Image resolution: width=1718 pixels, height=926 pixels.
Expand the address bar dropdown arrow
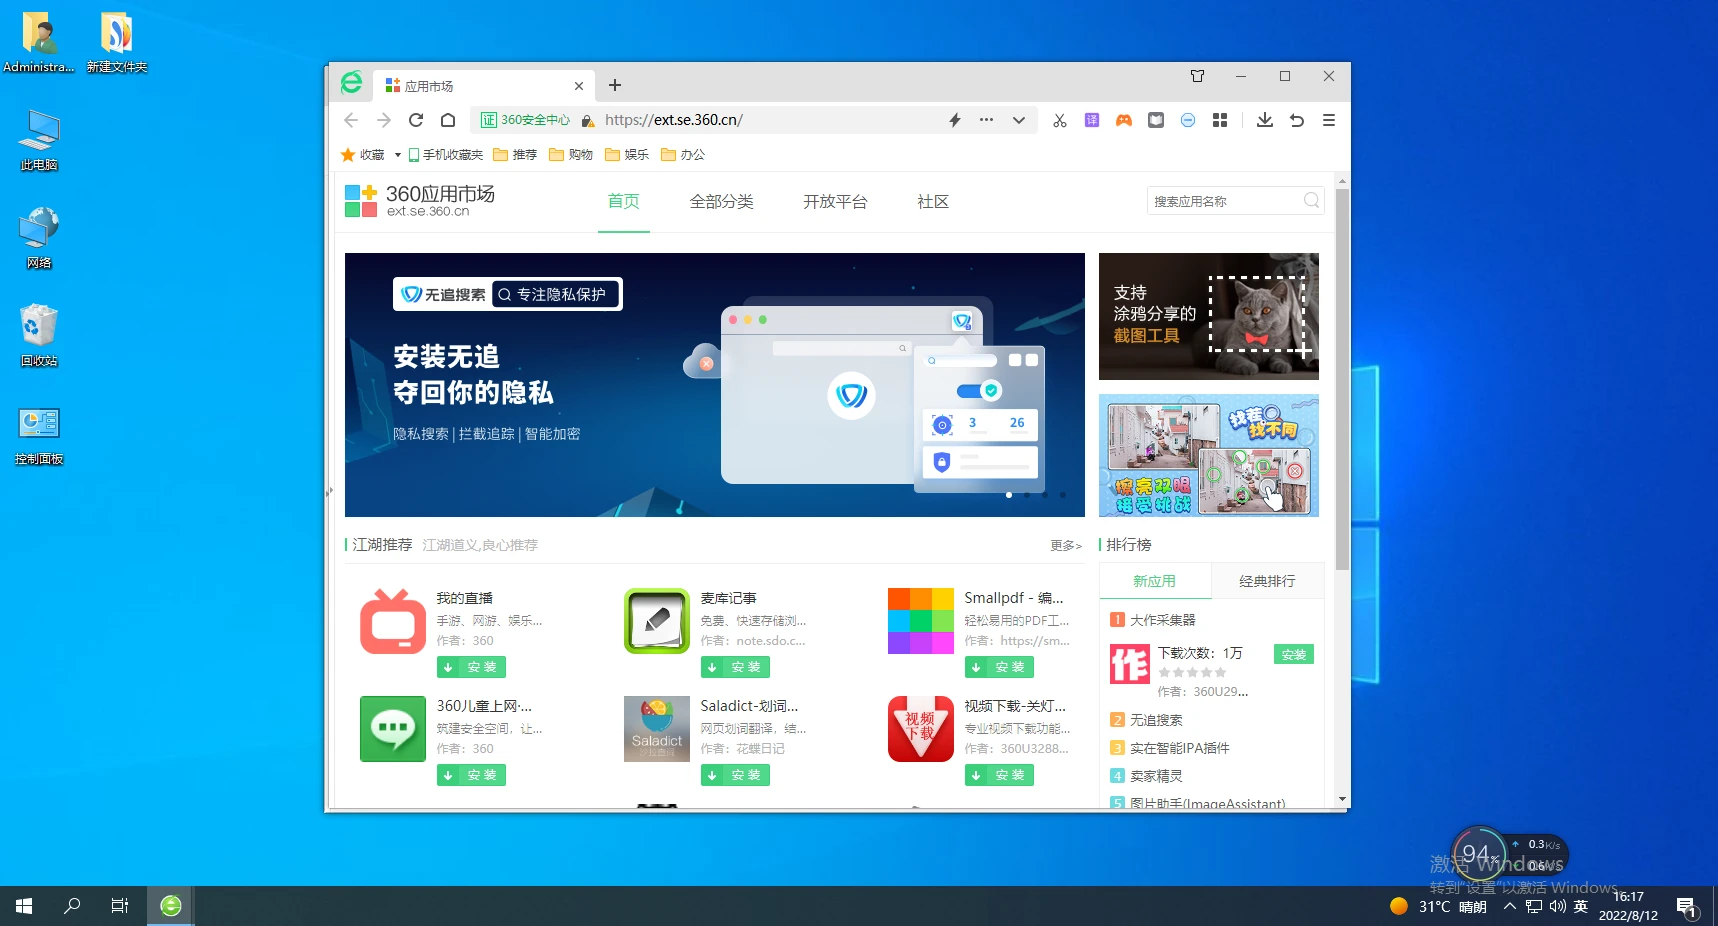tap(1019, 120)
